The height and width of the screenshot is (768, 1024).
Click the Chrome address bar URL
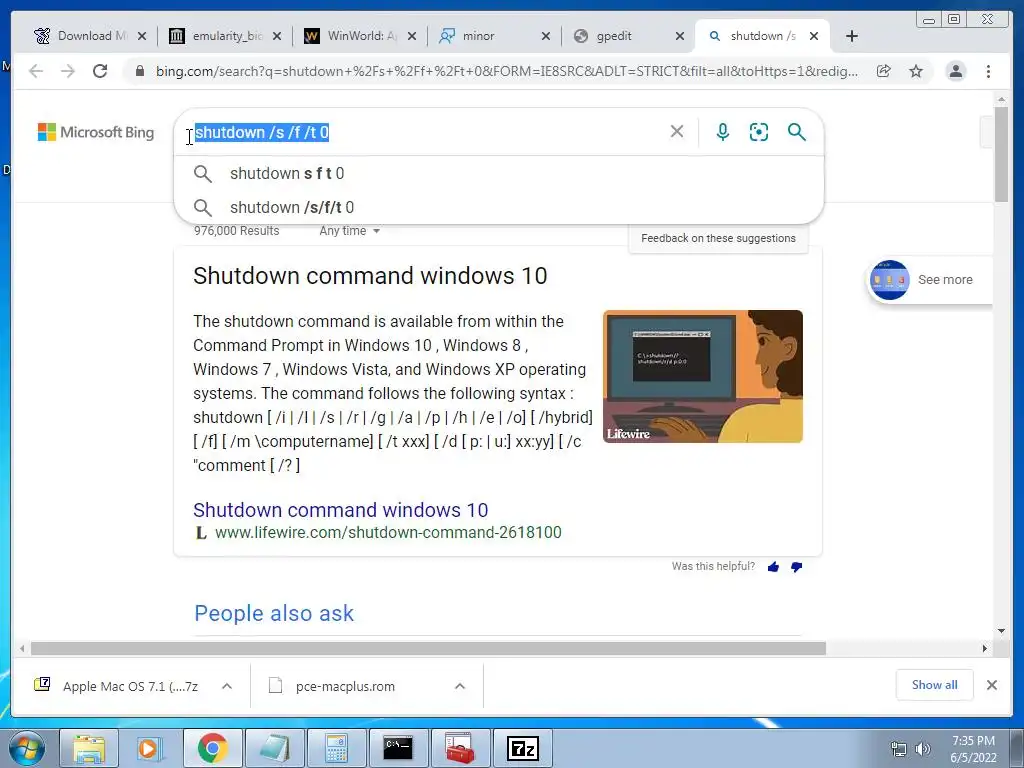point(507,71)
